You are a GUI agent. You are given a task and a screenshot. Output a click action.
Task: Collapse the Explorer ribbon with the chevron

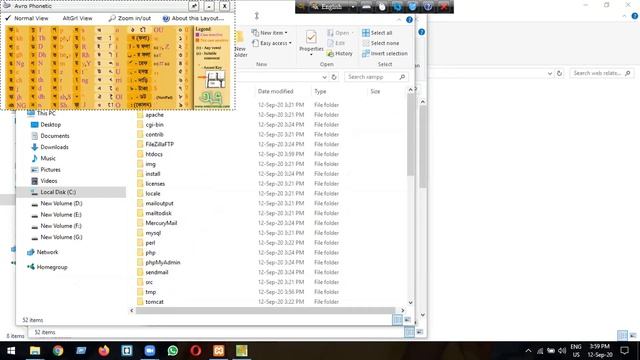click(x=399, y=20)
